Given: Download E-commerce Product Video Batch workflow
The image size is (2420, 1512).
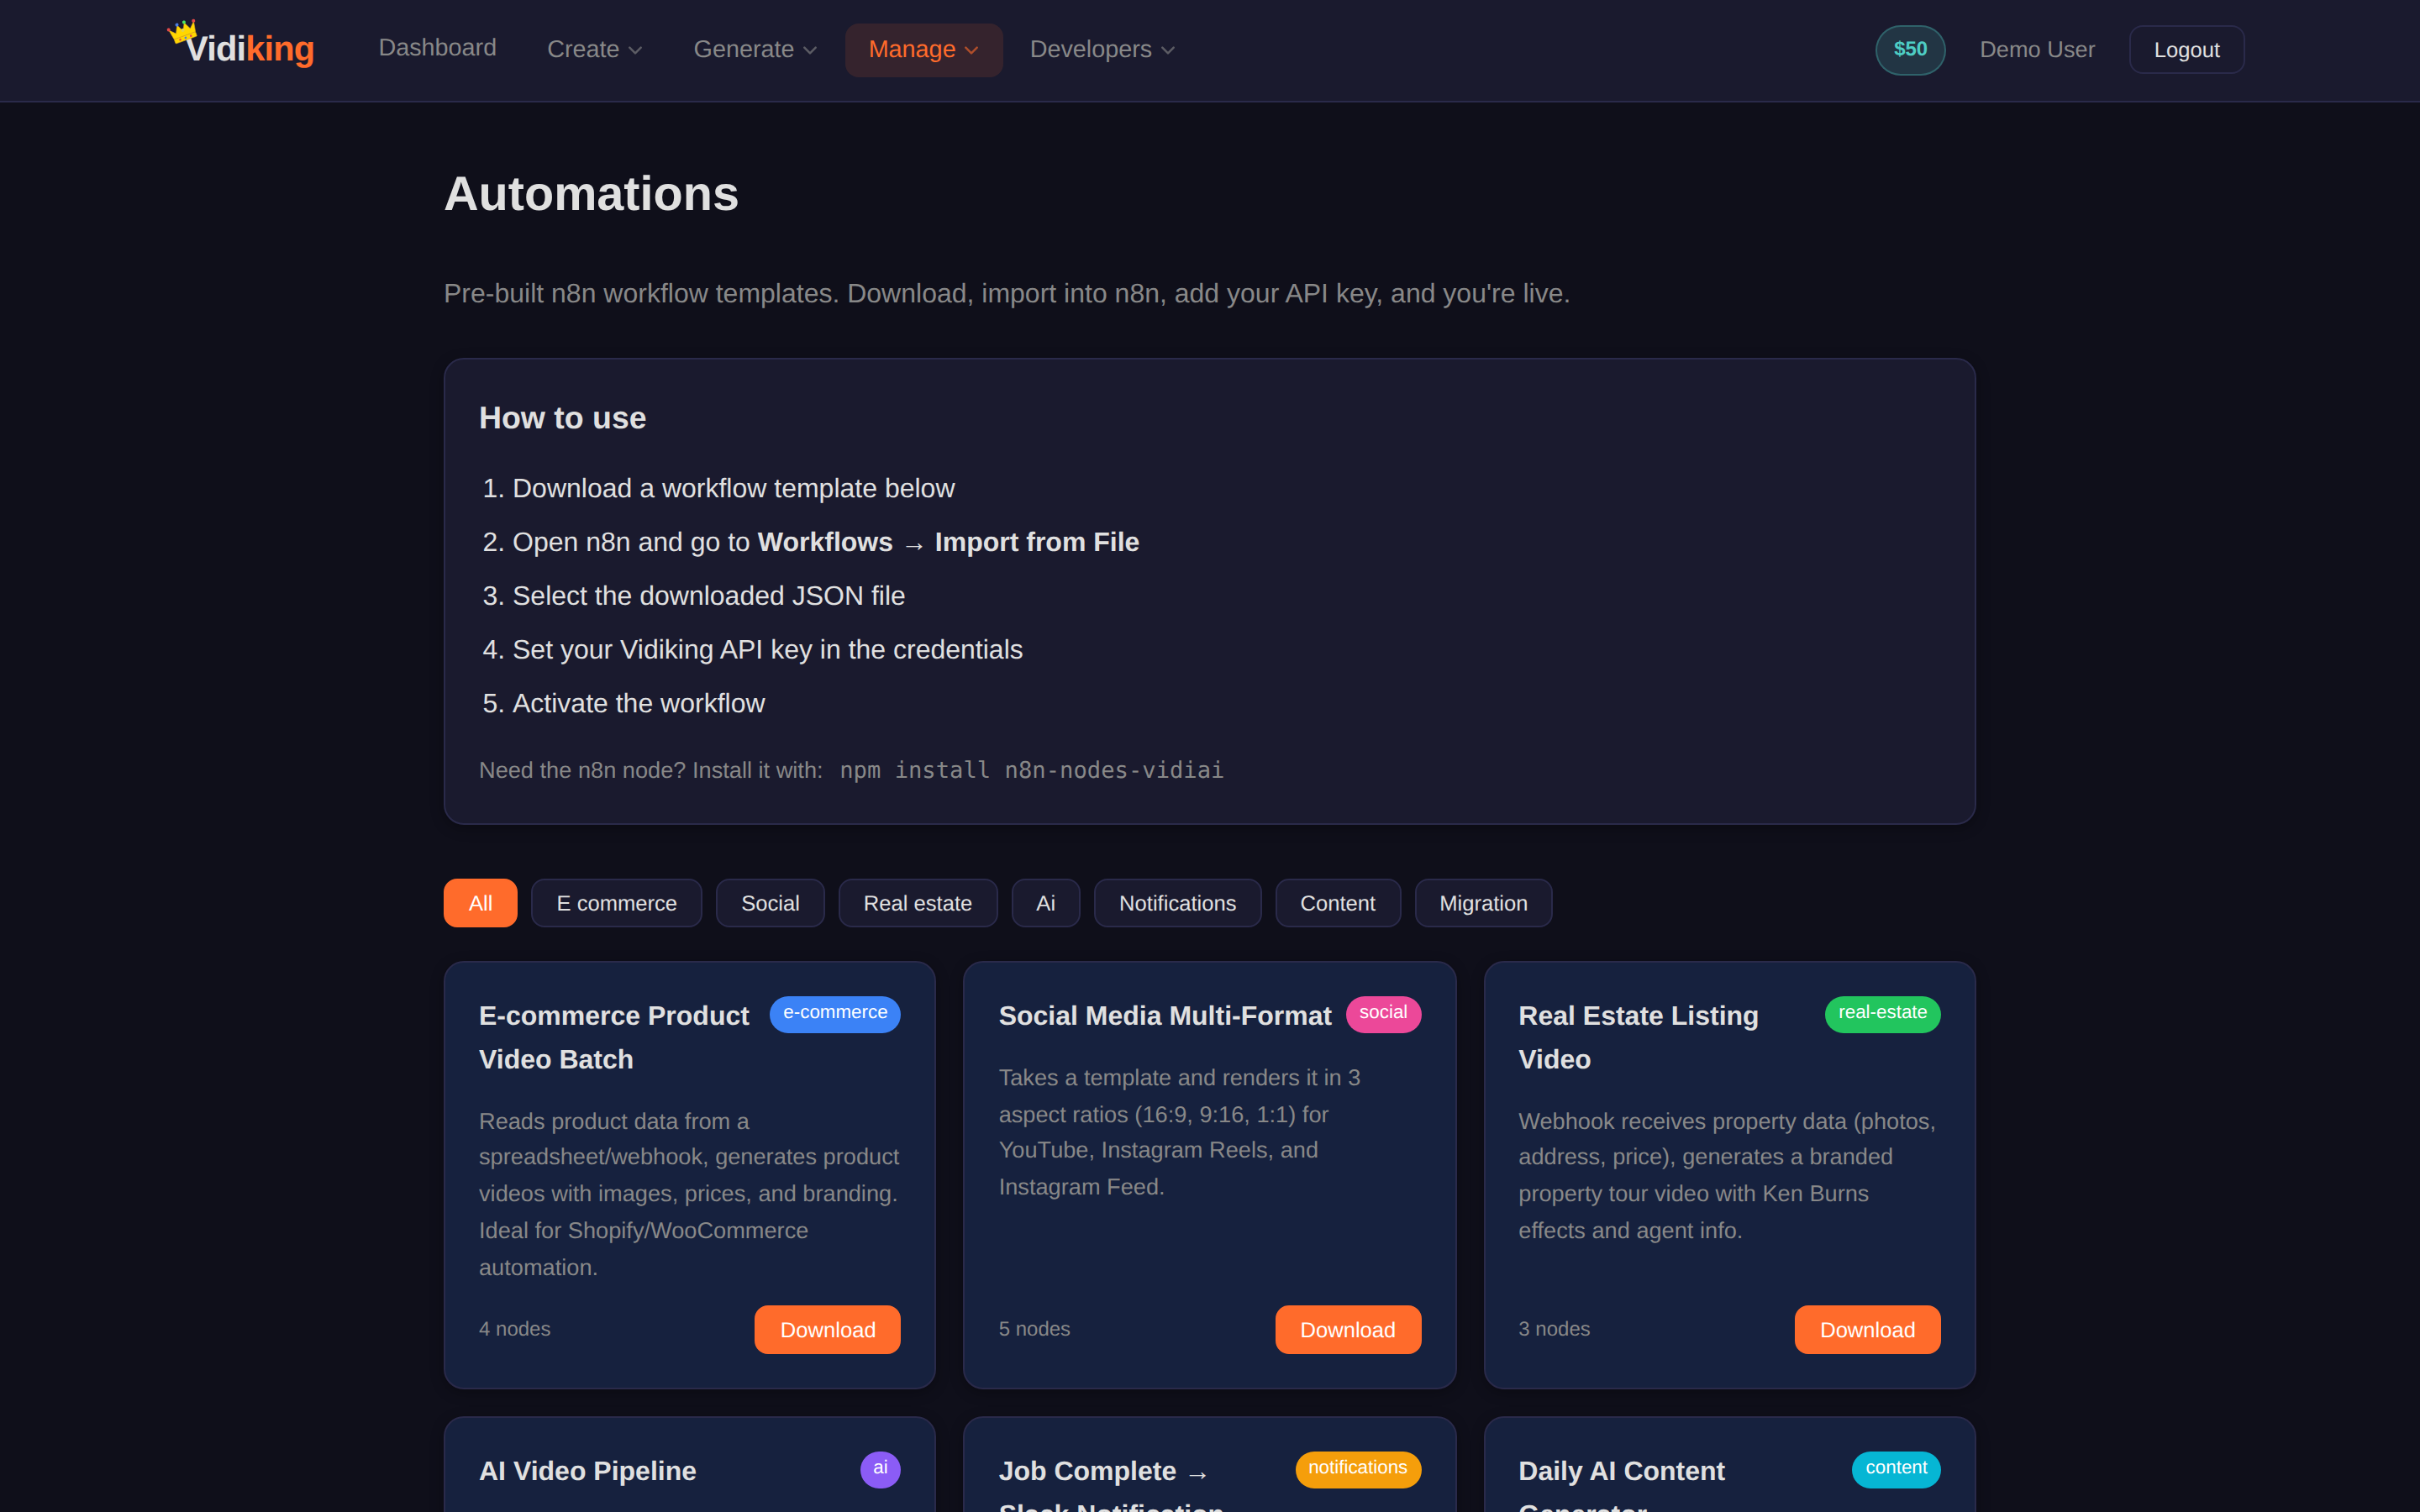Looking at the screenshot, I should 827,1329.
